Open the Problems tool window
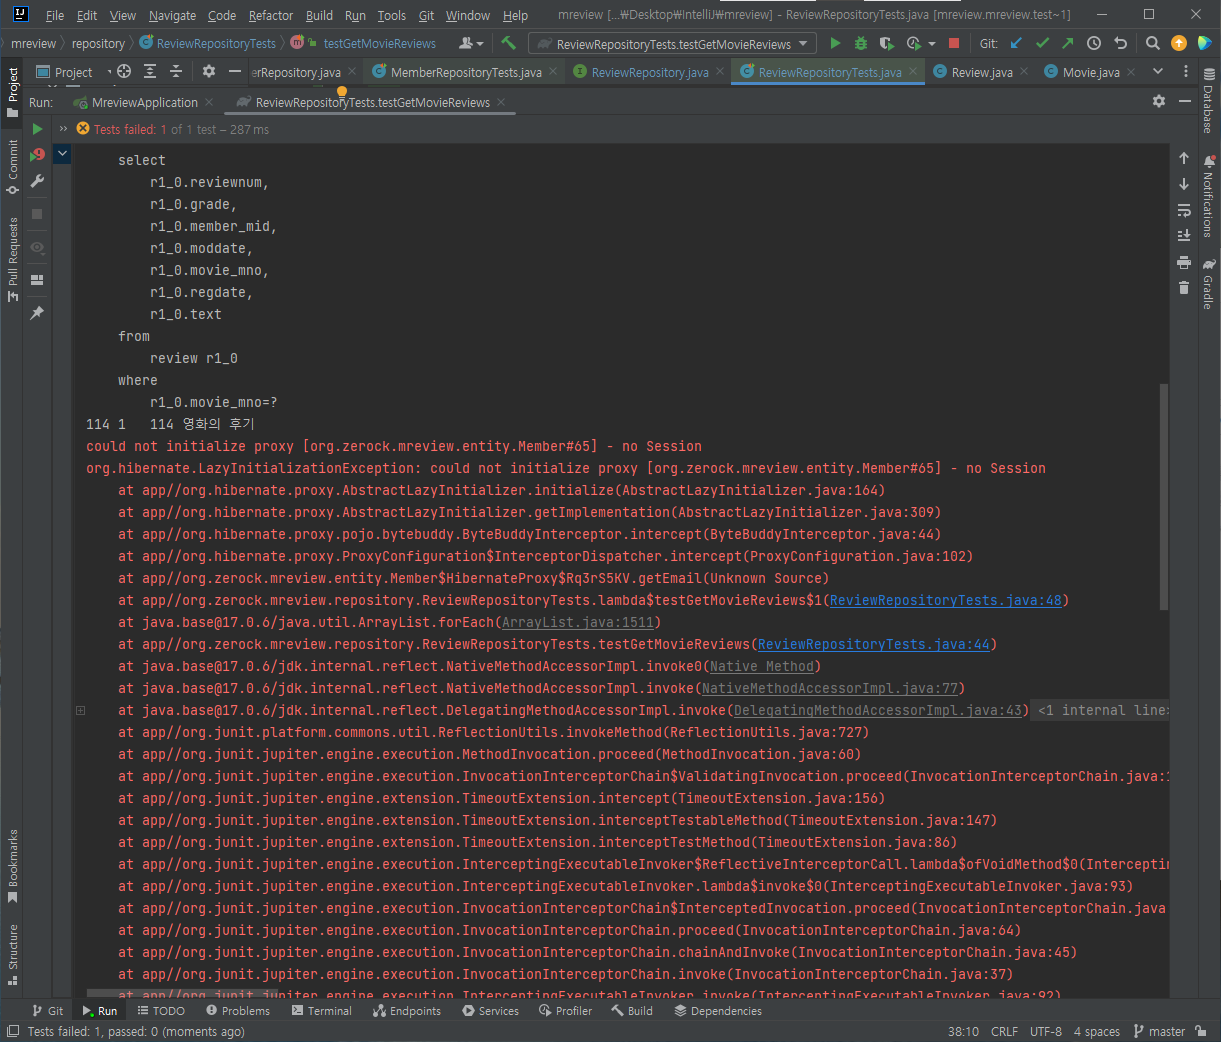This screenshot has width=1221, height=1042. (x=238, y=1011)
